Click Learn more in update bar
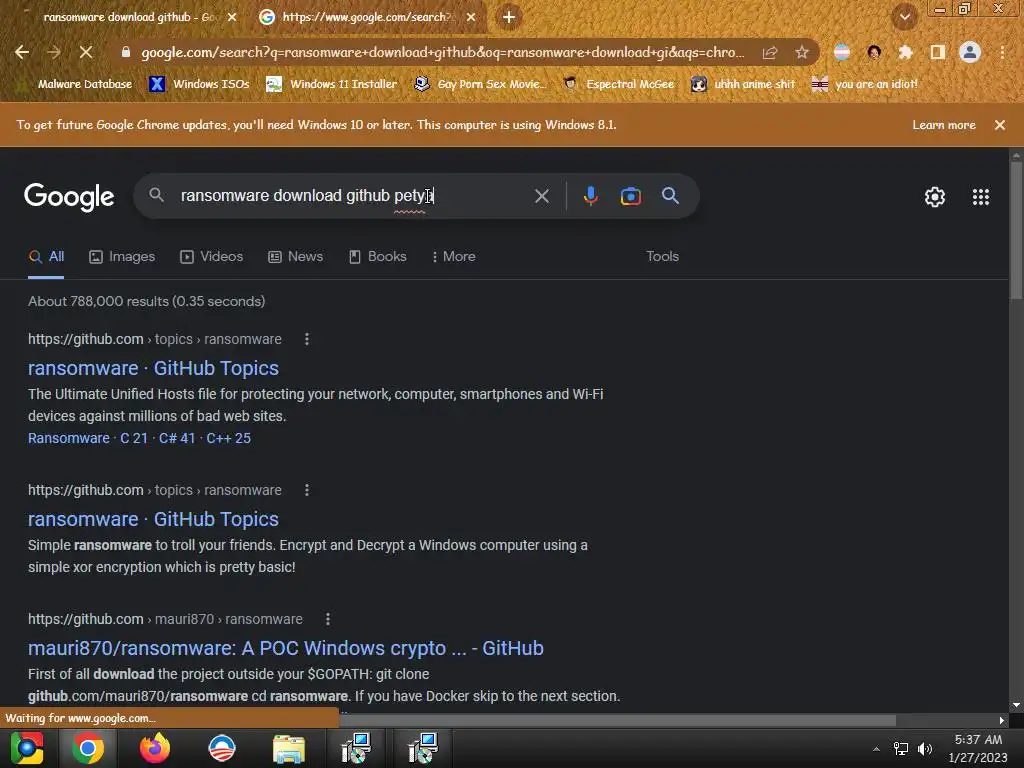 [944, 125]
